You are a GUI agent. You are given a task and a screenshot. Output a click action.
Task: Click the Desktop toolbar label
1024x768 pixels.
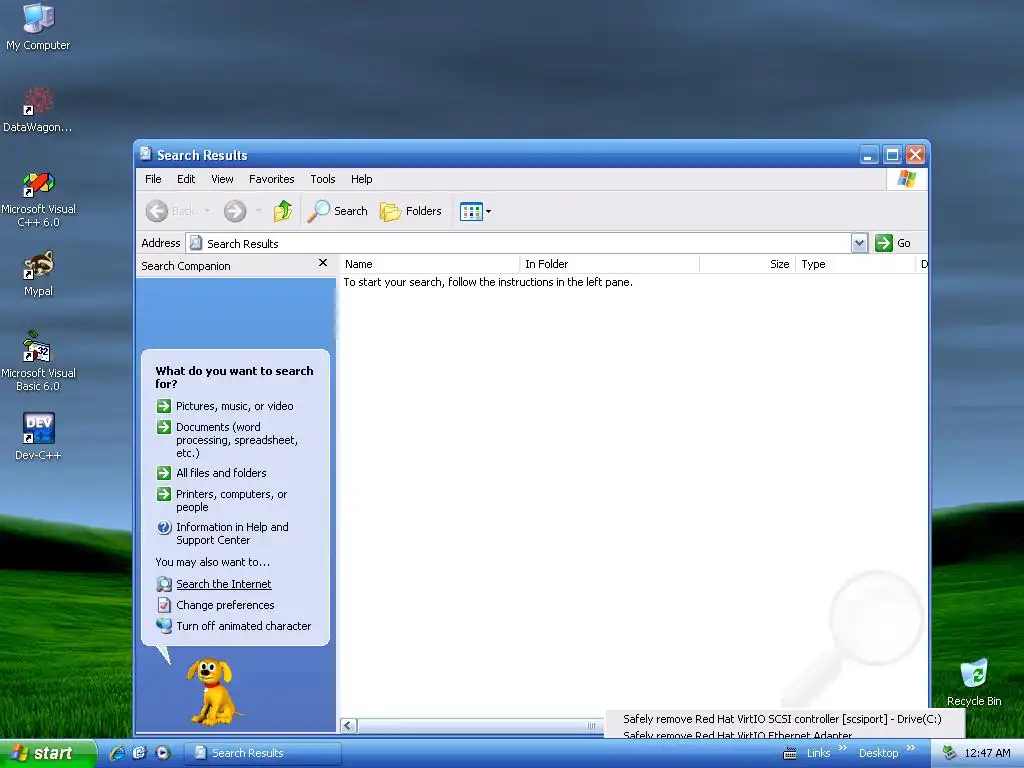pyautogui.click(x=878, y=753)
